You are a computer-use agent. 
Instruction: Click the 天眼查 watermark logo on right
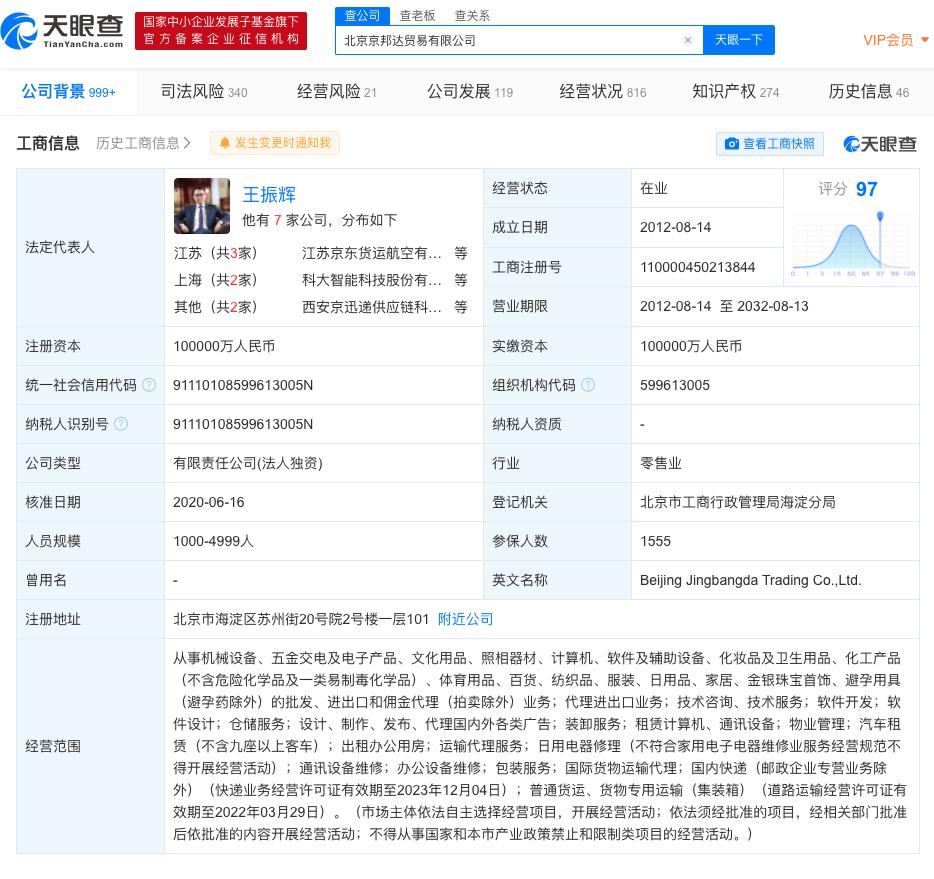click(x=880, y=144)
